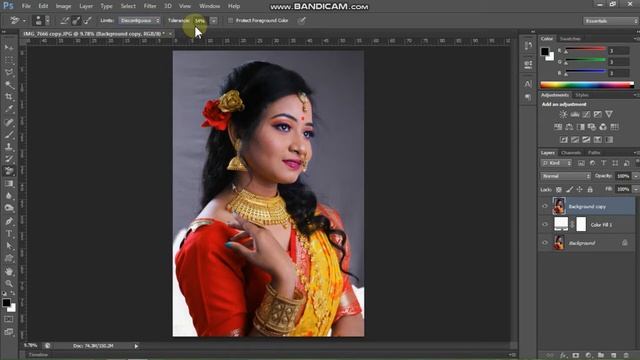The width and height of the screenshot is (640, 360).
Task: Enable Protect Foreground Color checkbox
Action: (x=231, y=20)
